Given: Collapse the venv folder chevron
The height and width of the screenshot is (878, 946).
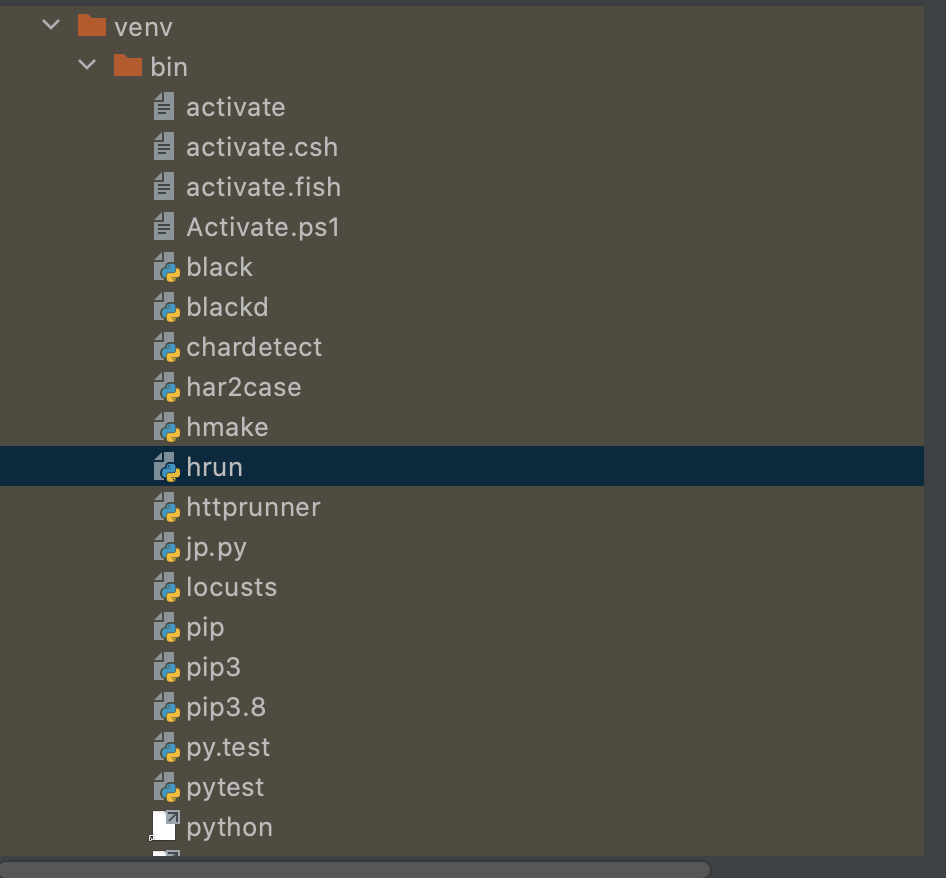Looking at the screenshot, I should tap(51, 25).
